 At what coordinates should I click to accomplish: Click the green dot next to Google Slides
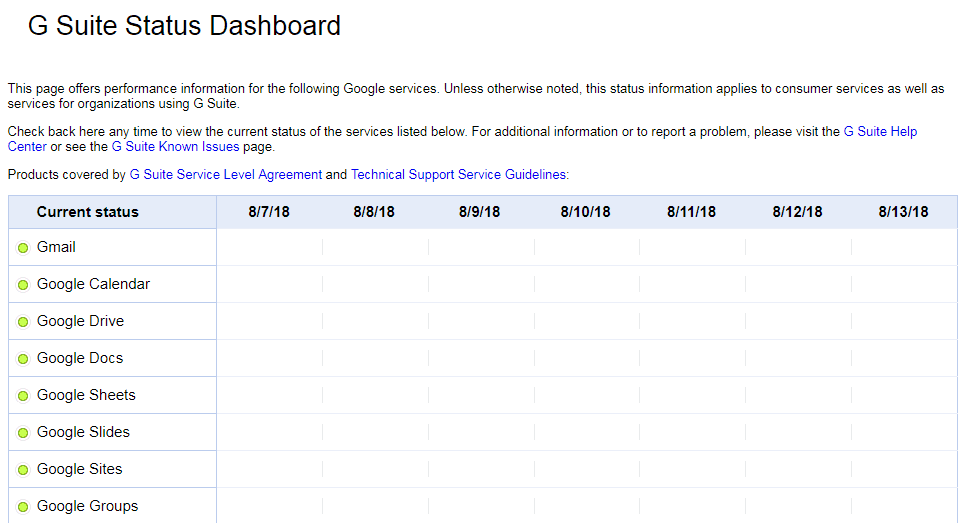pyautogui.click(x=23, y=433)
